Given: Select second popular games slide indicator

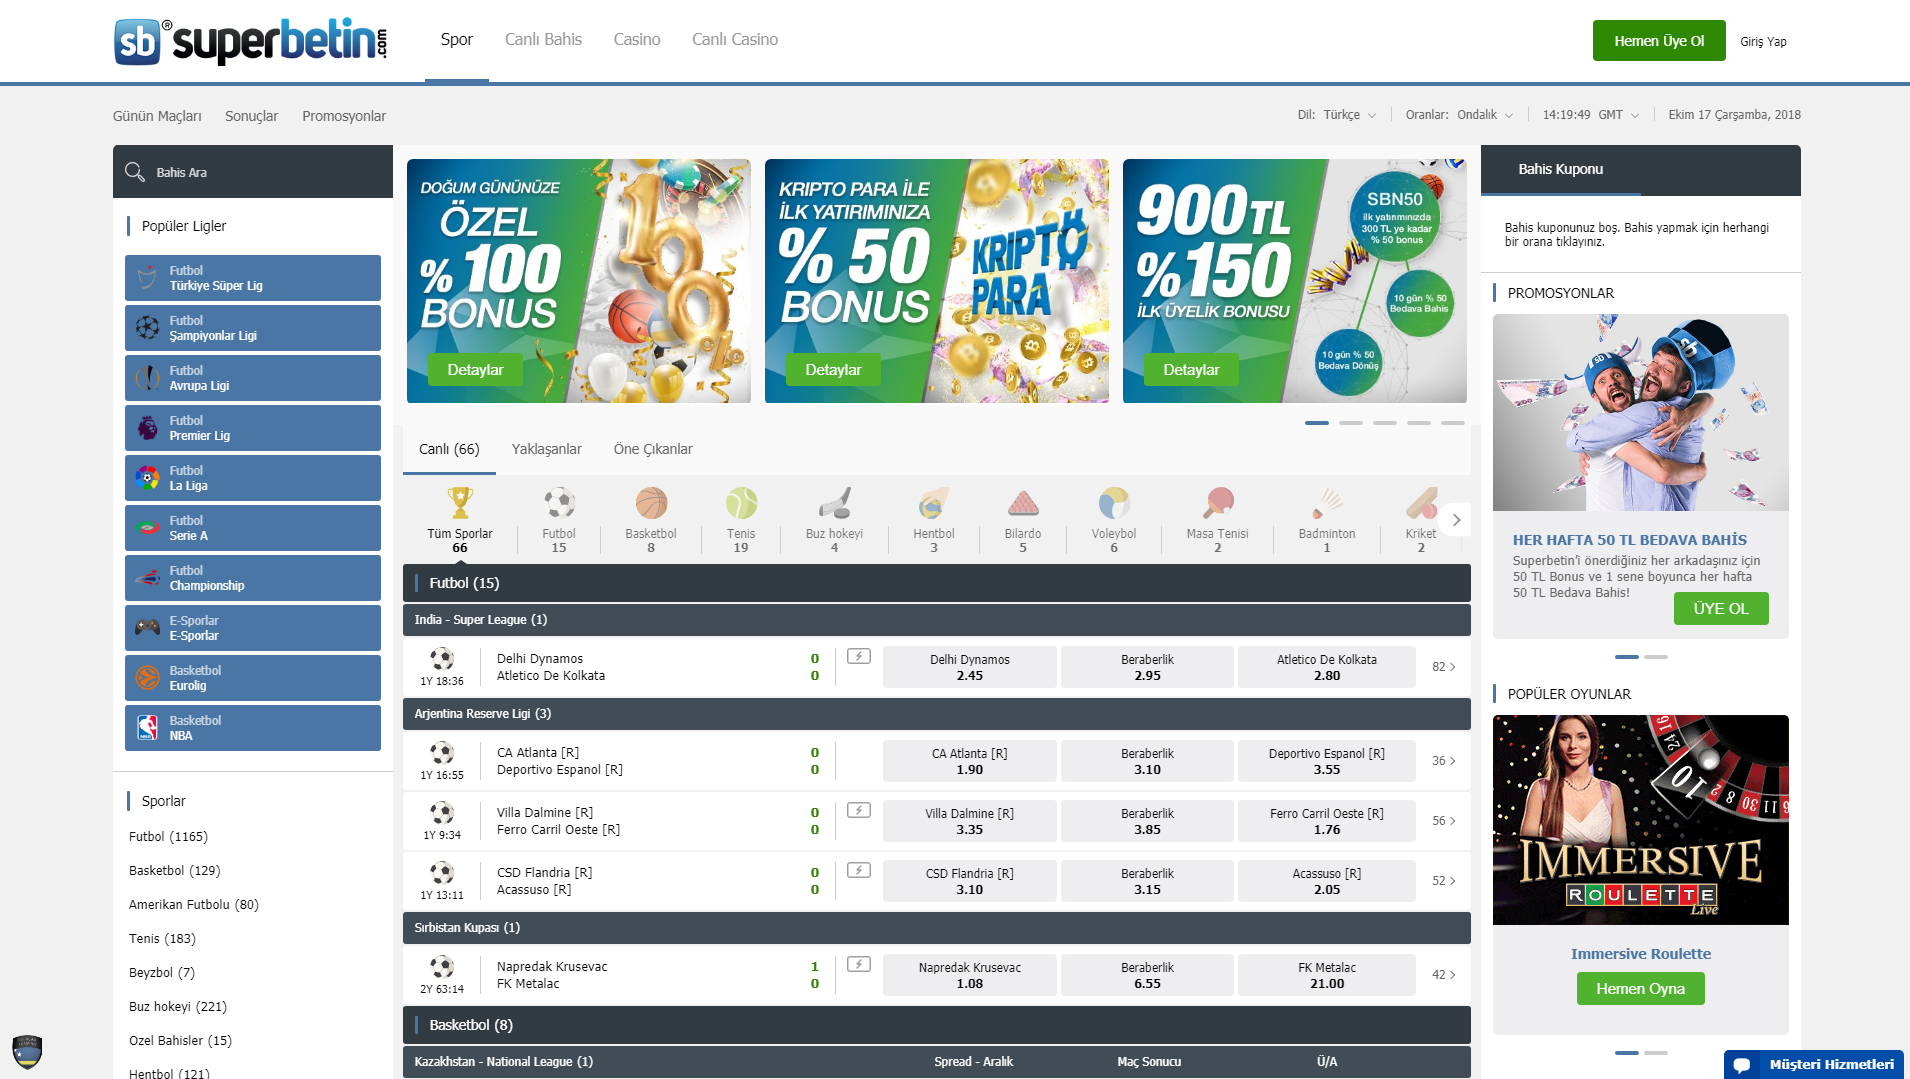Looking at the screenshot, I should (1656, 1053).
